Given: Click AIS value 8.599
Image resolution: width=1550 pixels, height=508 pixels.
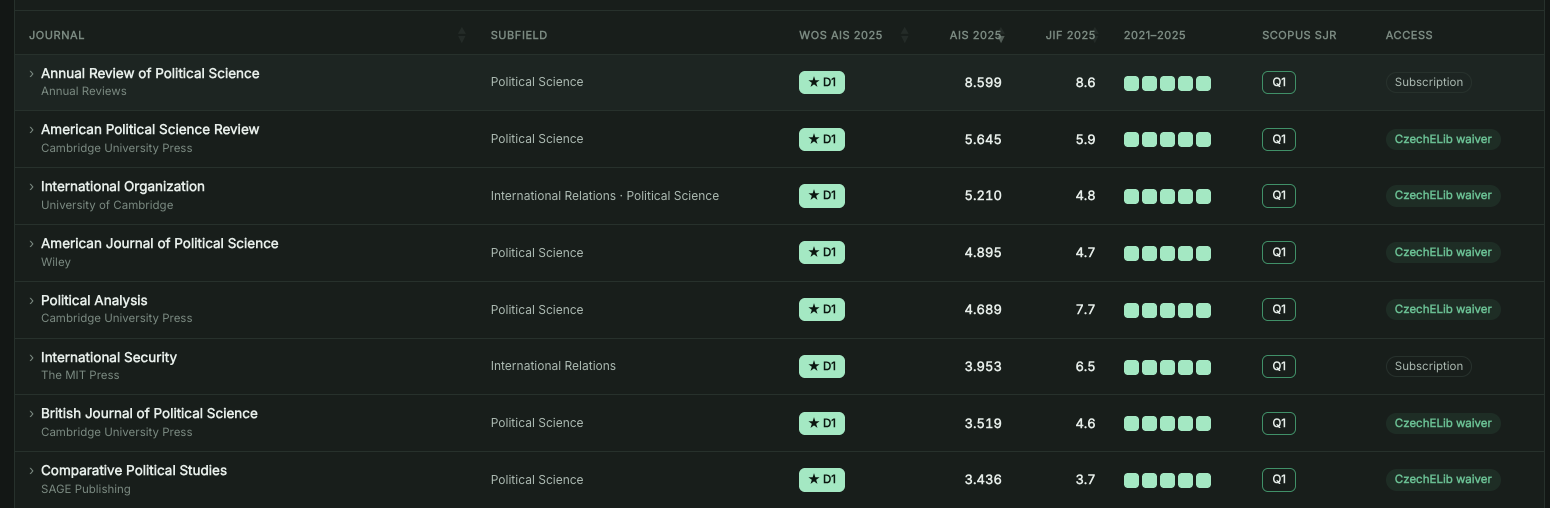Looking at the screenshot, I should 983,82.
